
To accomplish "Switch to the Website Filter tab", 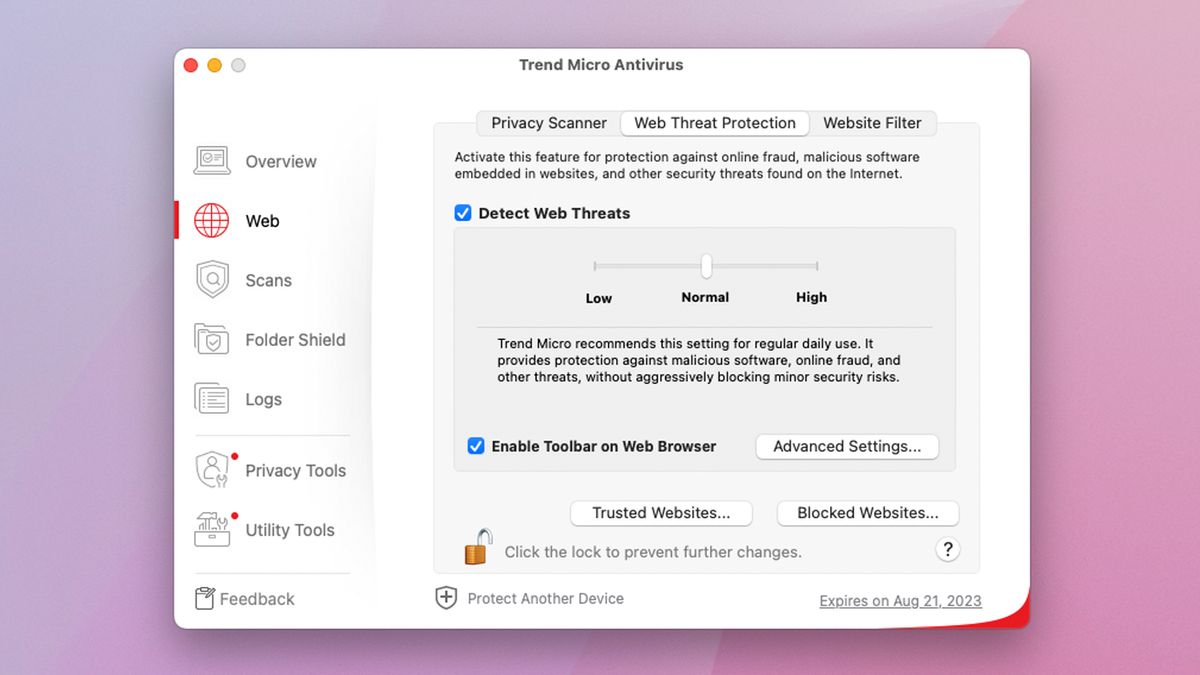I will [x=872, y=123].
